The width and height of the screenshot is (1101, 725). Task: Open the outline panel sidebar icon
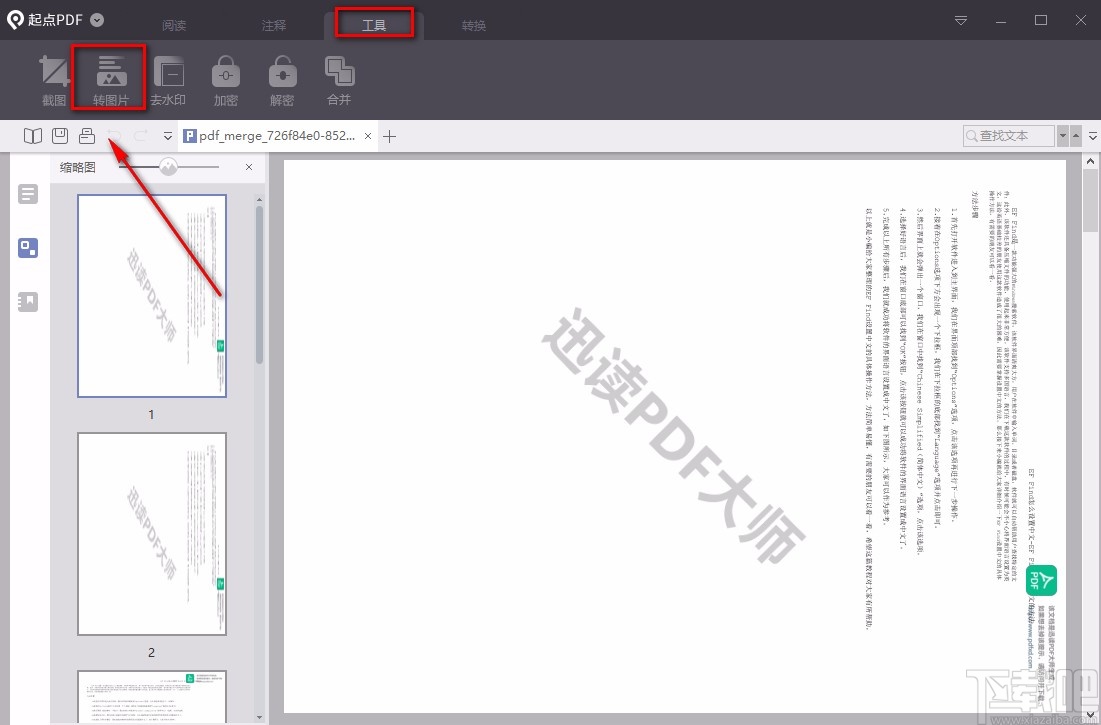28,194
